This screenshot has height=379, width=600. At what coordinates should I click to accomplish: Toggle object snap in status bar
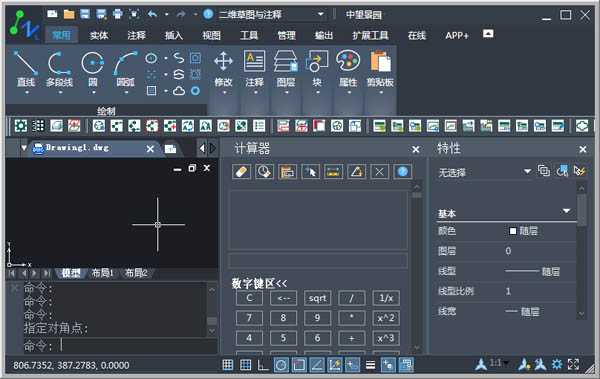coord(299,365)
